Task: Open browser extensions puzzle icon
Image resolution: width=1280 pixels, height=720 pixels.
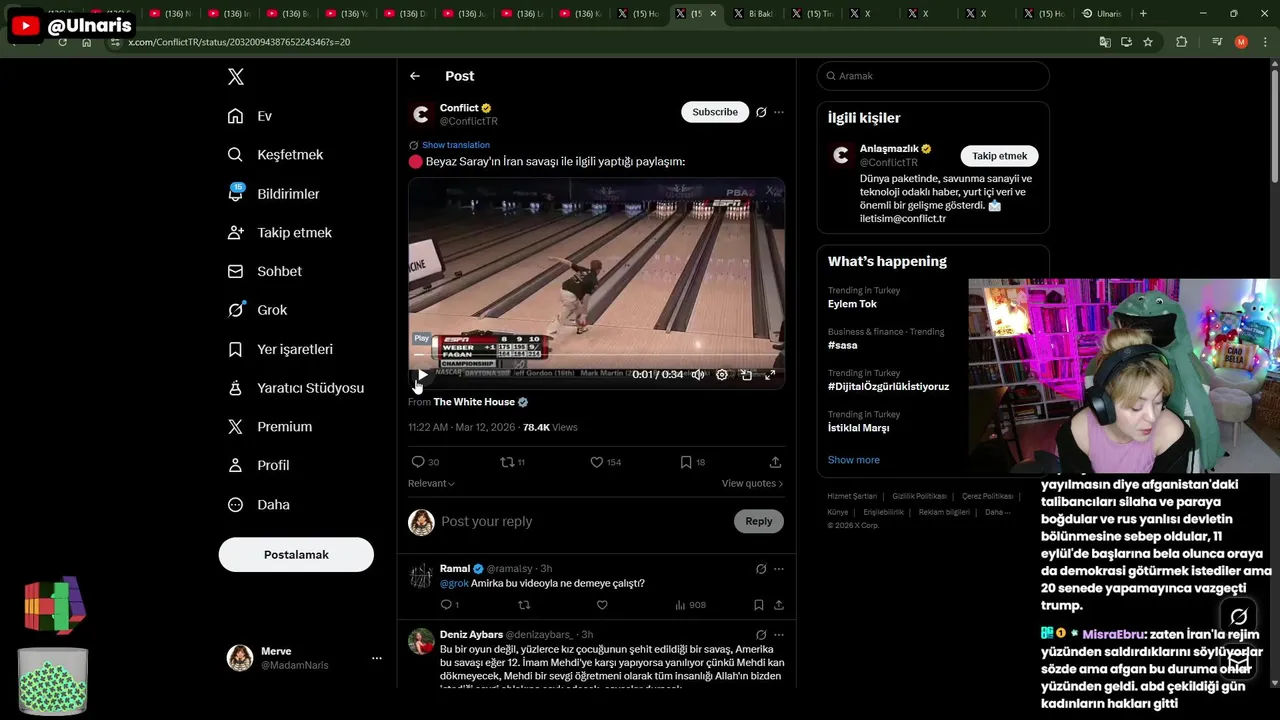Action: tap(1182, 42)
